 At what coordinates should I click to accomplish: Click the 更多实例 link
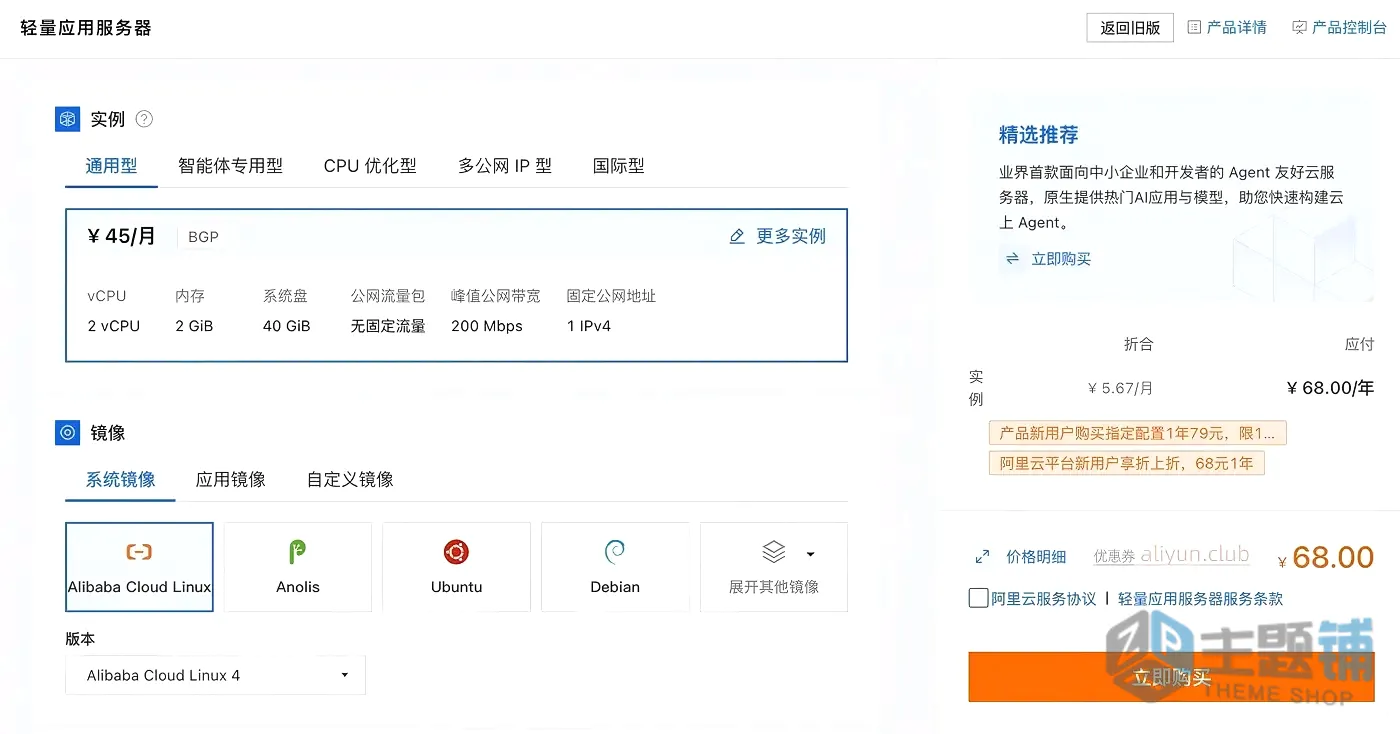click(x=791, y=237)
